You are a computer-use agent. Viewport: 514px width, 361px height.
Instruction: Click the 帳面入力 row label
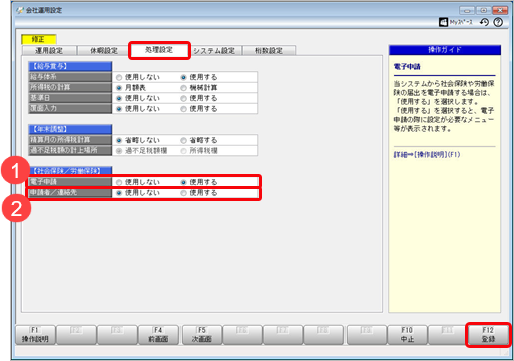pos(70,108)
